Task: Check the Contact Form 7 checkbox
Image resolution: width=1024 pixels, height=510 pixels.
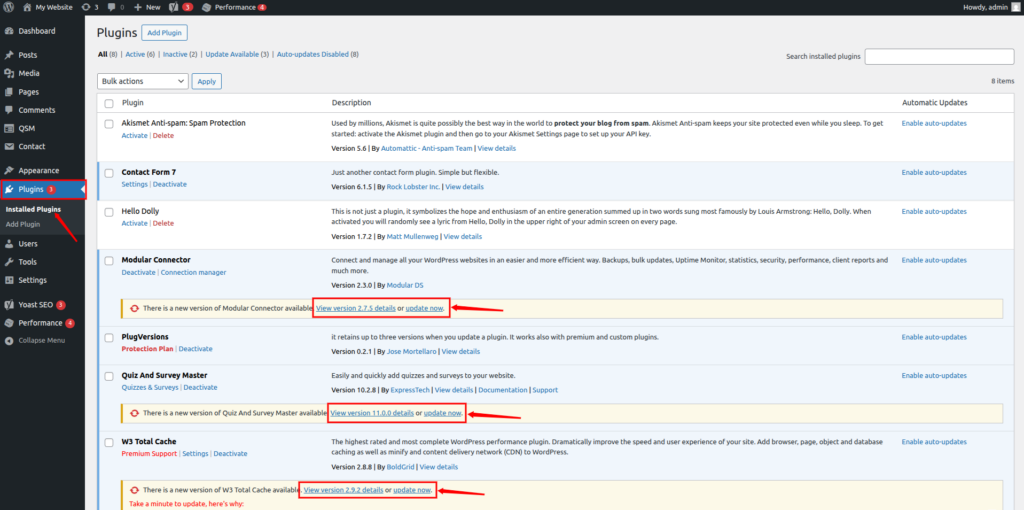Action: click(109, 172)
